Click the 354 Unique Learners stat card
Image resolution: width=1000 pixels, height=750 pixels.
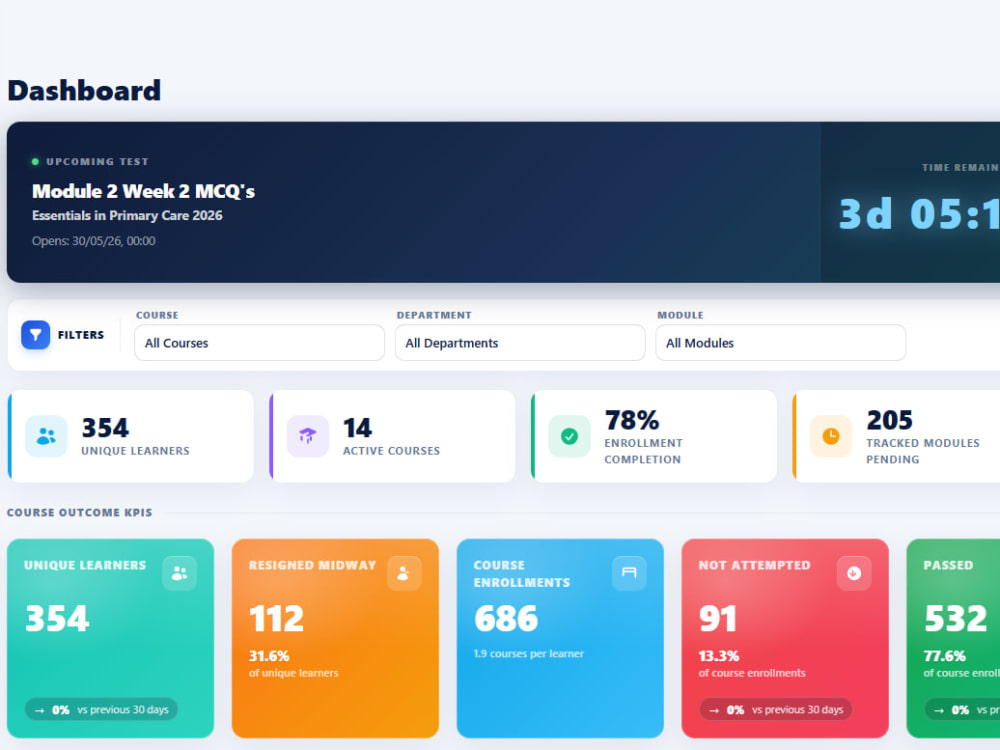pyautogui.click(x=131, y=436)
